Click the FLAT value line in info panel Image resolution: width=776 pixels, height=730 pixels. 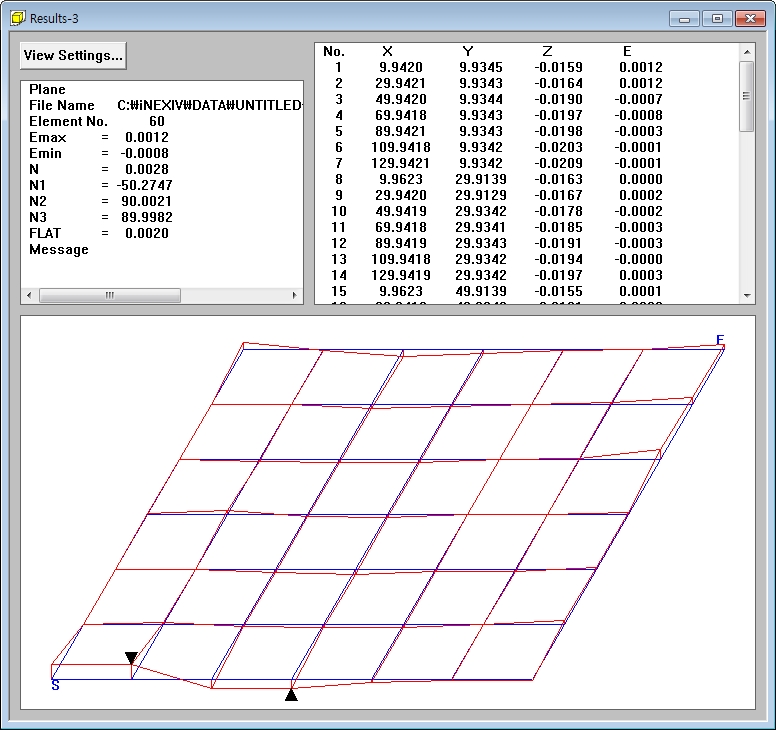tap(99, 233)
